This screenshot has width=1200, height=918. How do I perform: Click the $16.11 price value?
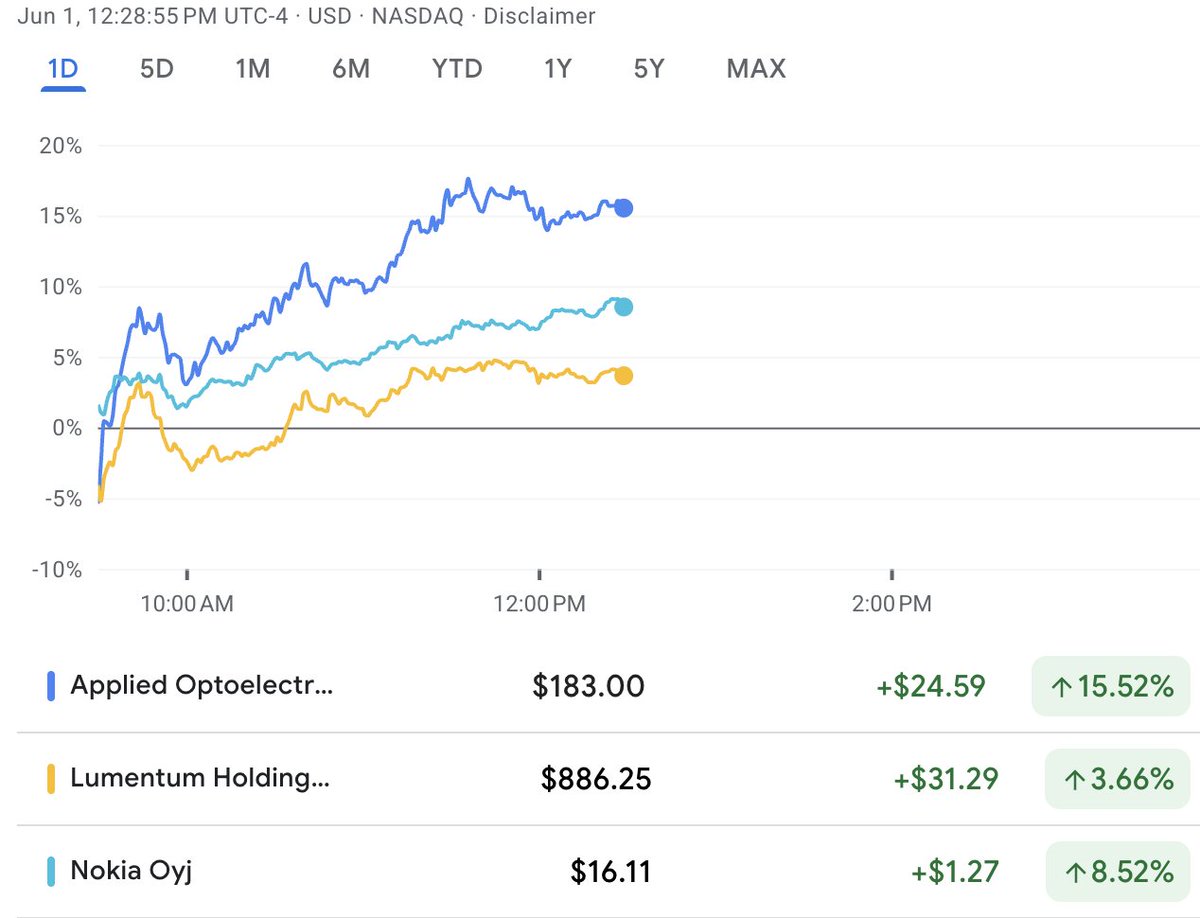pos(611,872)
